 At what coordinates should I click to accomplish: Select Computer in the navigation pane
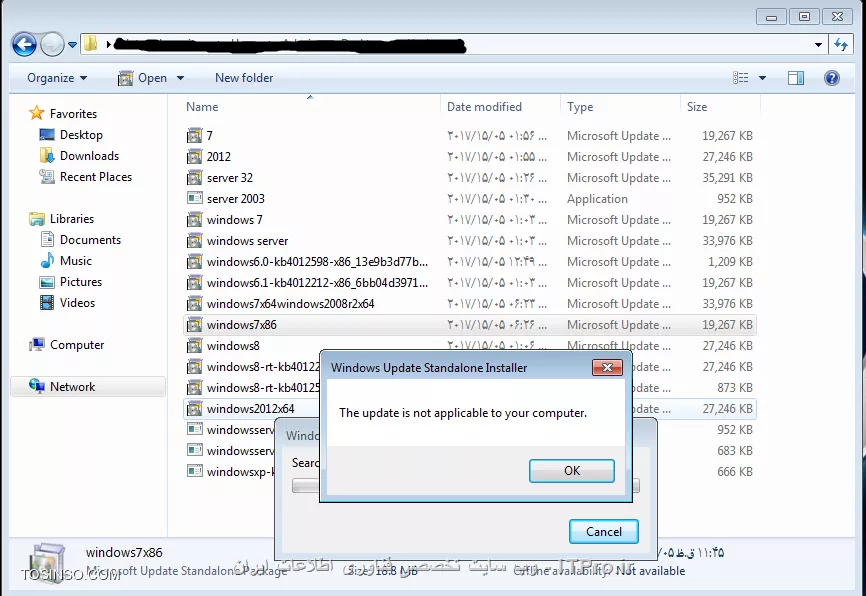[x=77, y=344]
